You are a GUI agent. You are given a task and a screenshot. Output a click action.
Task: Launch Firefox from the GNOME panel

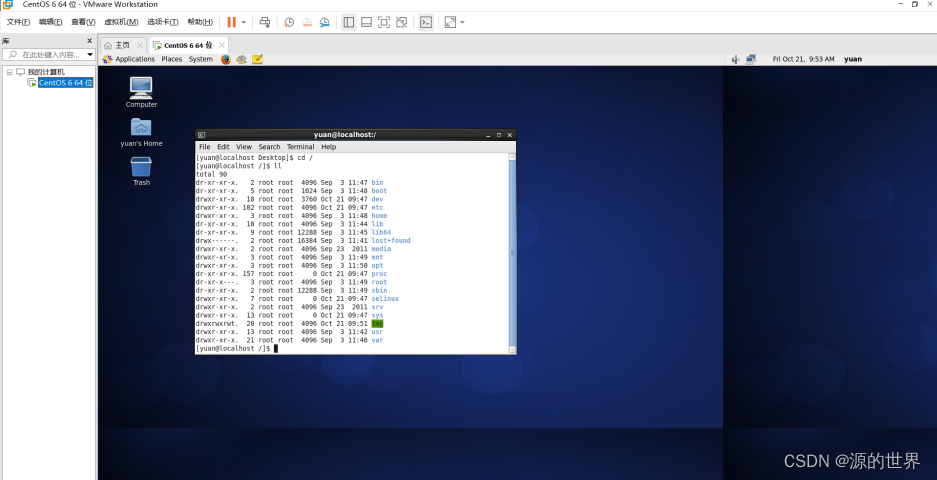pyautogui.click(x=225, y=59)
